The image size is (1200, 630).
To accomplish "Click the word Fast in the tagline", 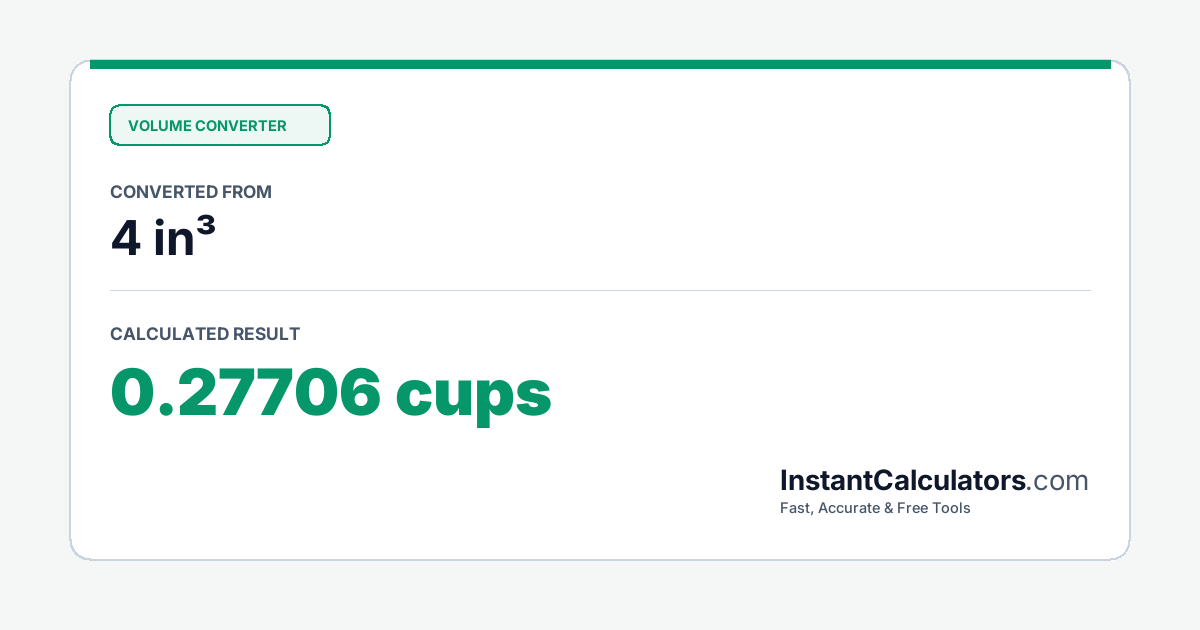I will pos(796,508).
